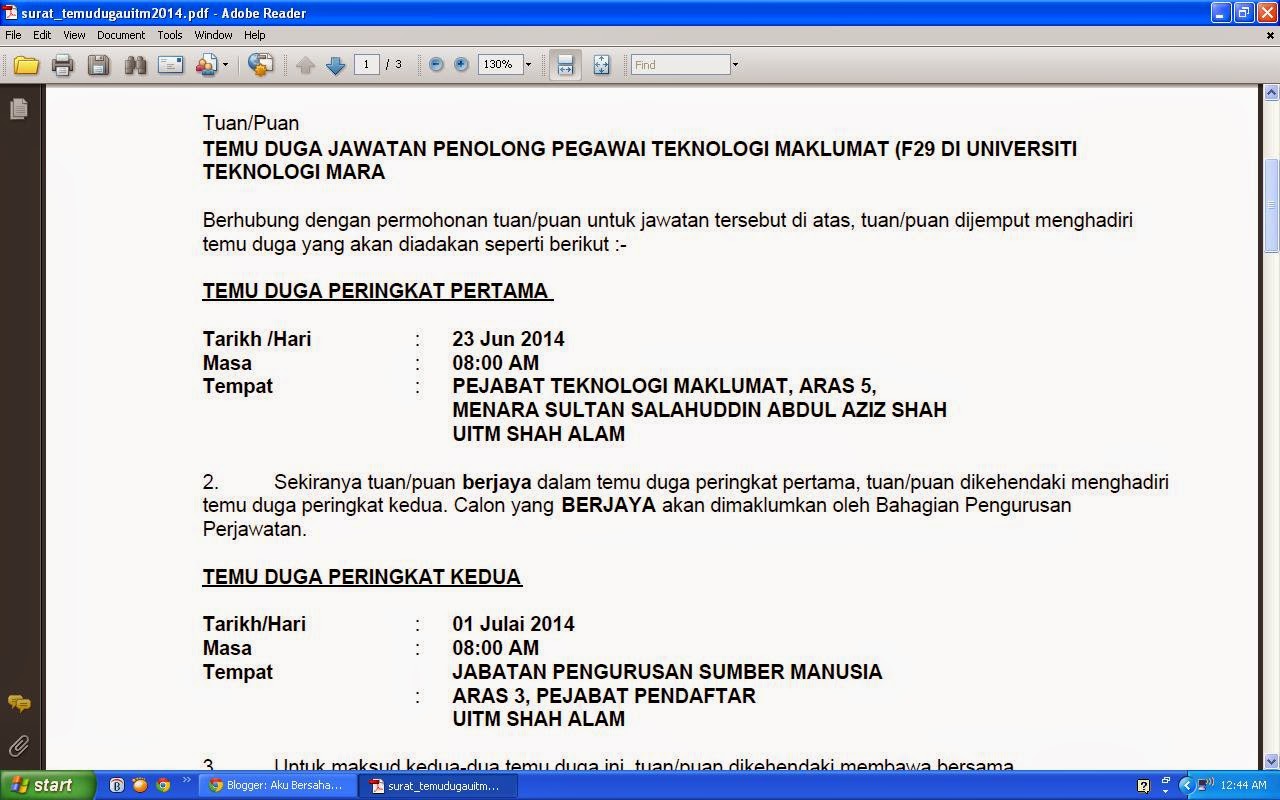Click the vertical scrollbar up arrow
1280x800 pixels.
[x=1272, y=93]
